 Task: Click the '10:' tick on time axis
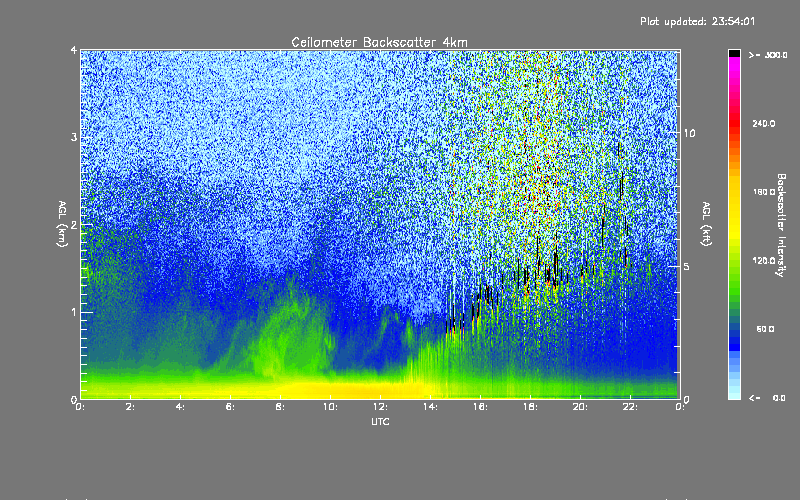[330, 407]
